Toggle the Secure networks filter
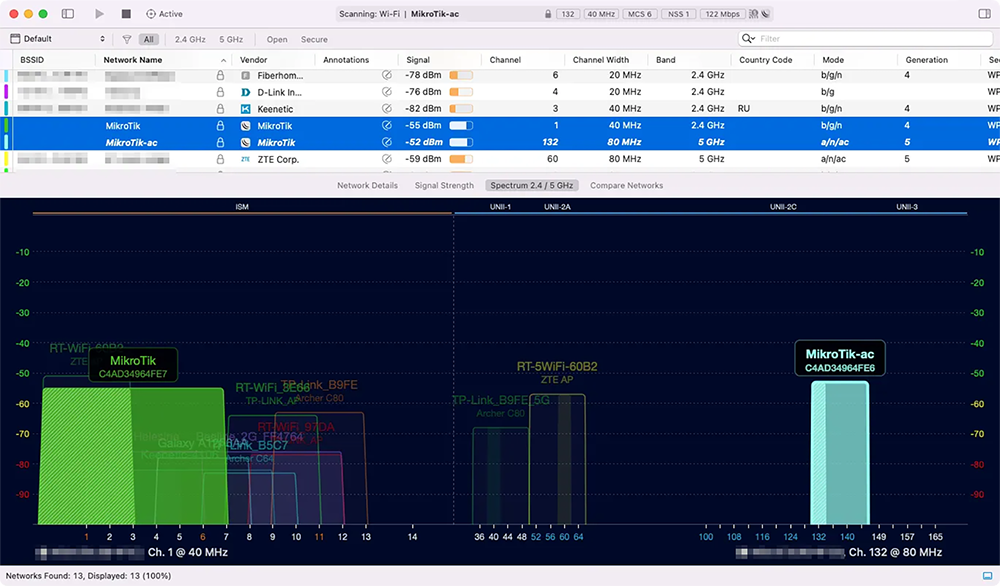Image resolution: width=1000 pixels, height=586 pixels. 314,39
